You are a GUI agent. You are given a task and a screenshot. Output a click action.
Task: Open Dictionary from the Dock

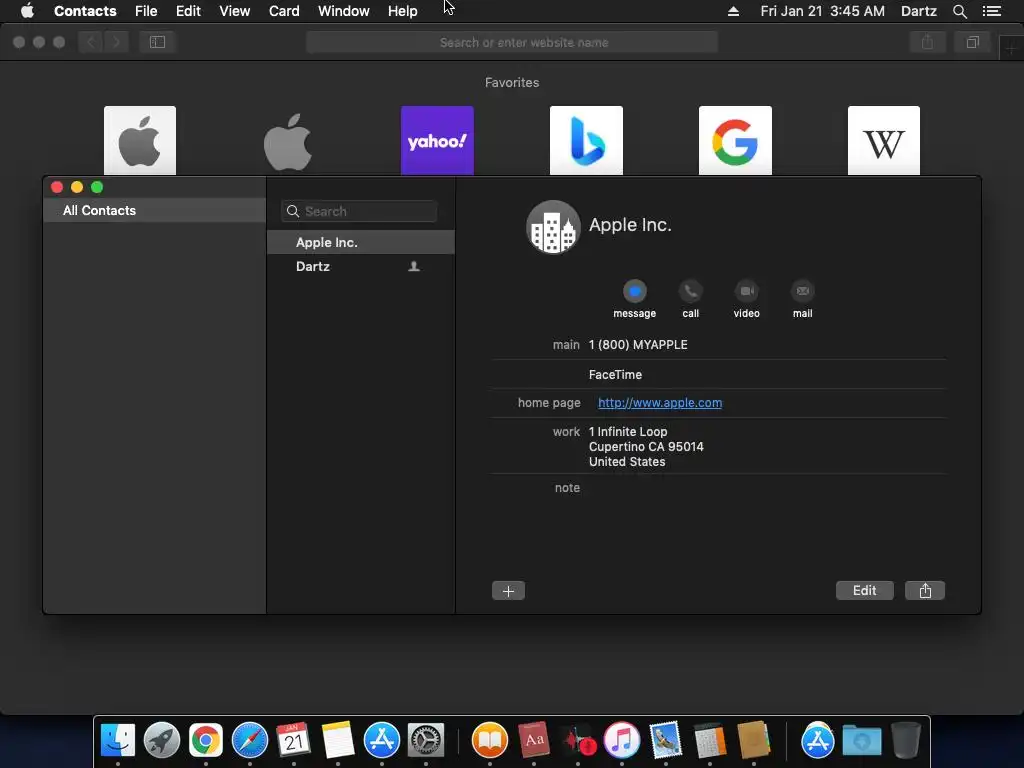(x=534, y=740)
